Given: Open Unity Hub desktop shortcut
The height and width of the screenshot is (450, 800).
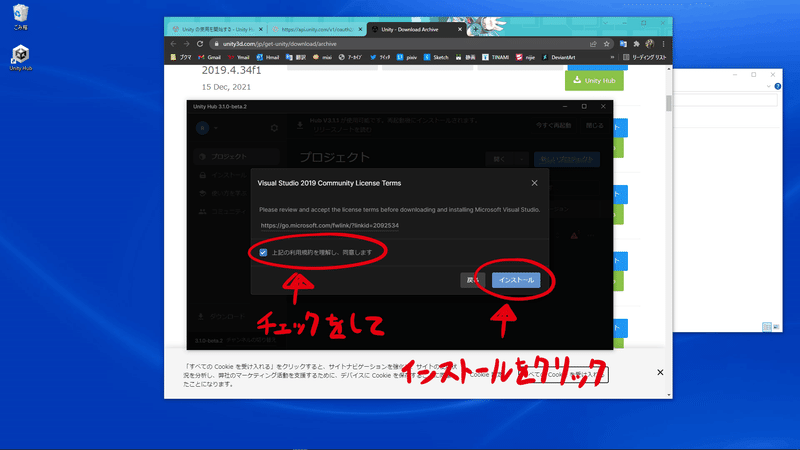Looking at the screenshot, I should click(x=20, y=58).
